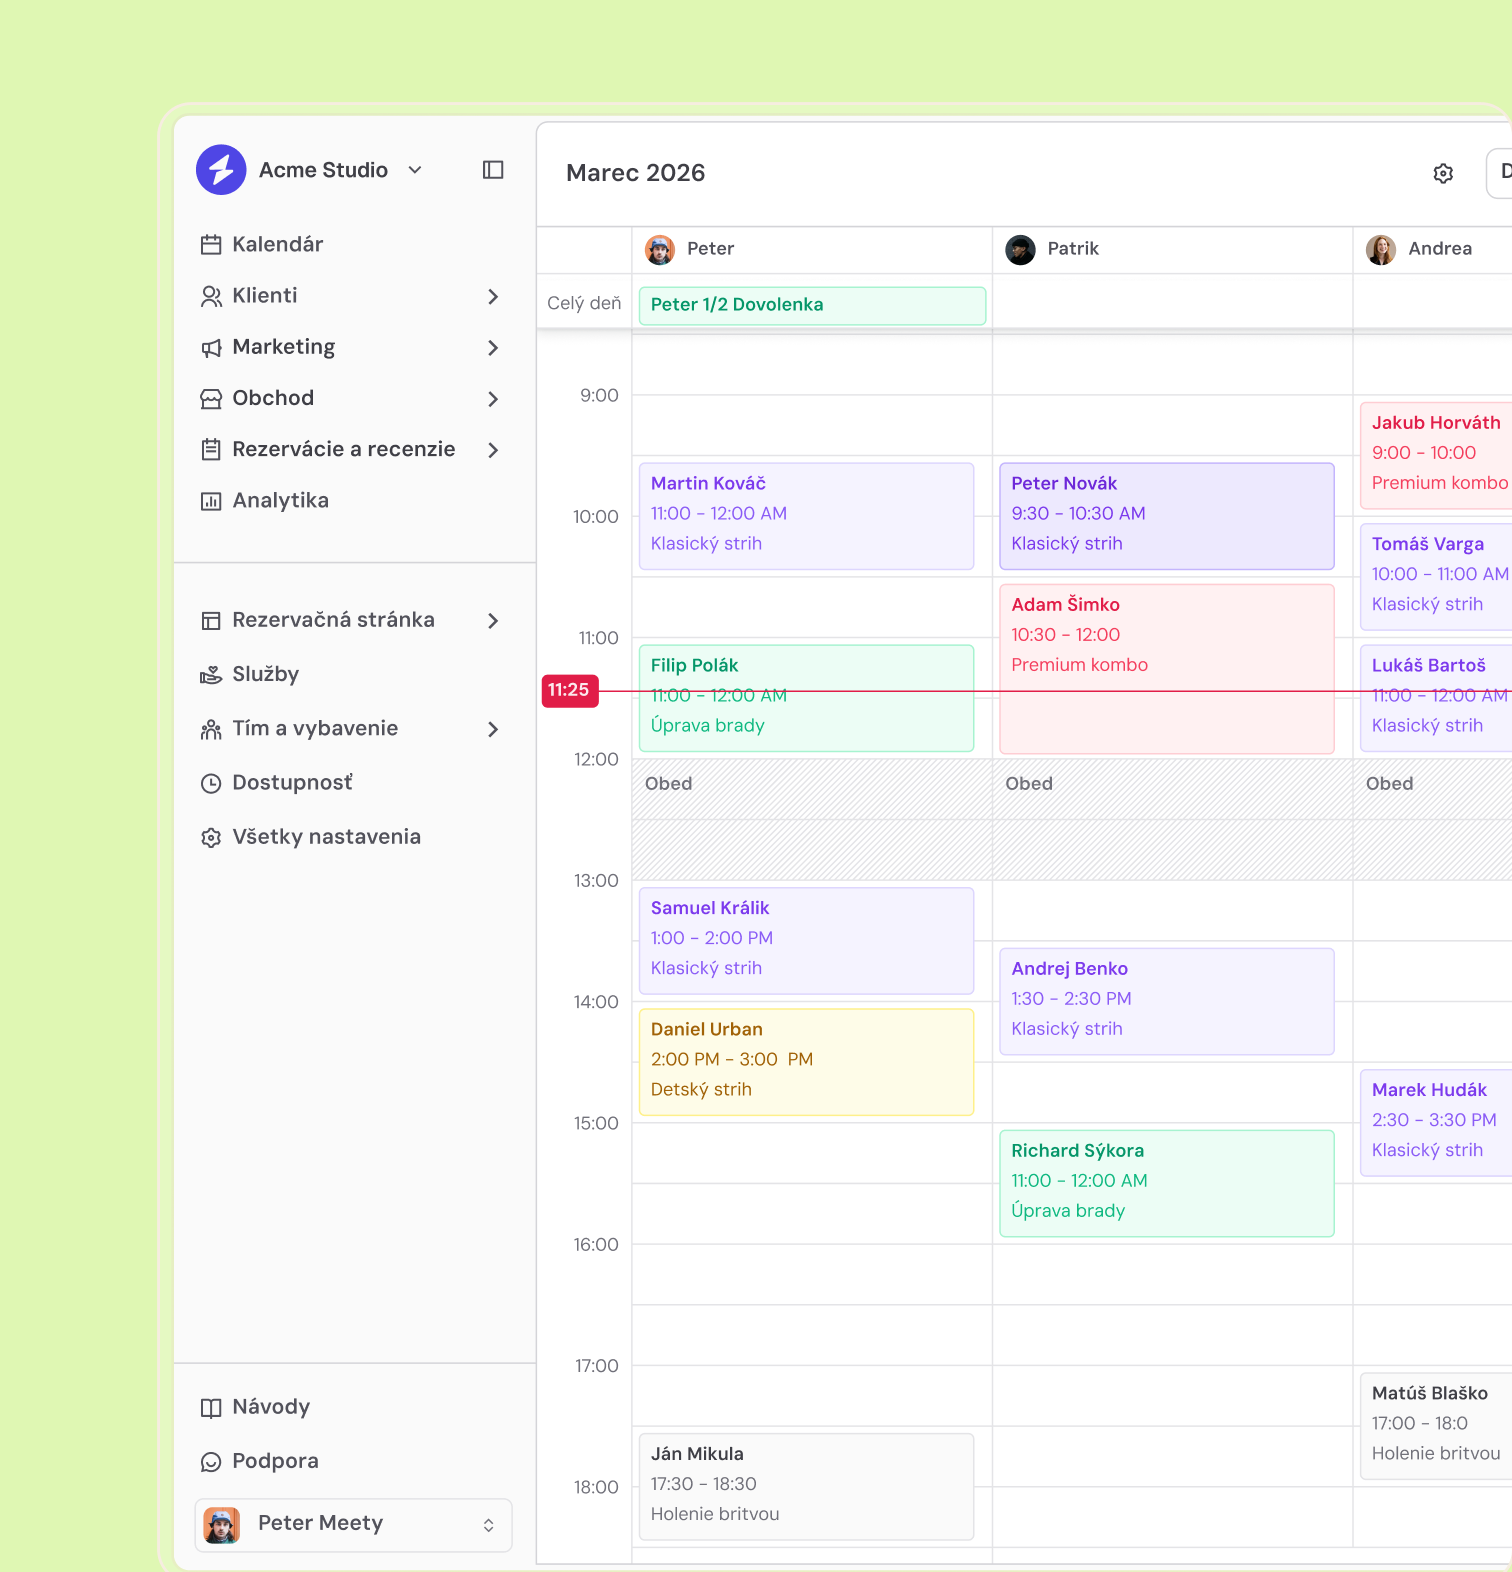Click the 11:25 current time marker
The image size is (1512, 1572).
(569, 690)
